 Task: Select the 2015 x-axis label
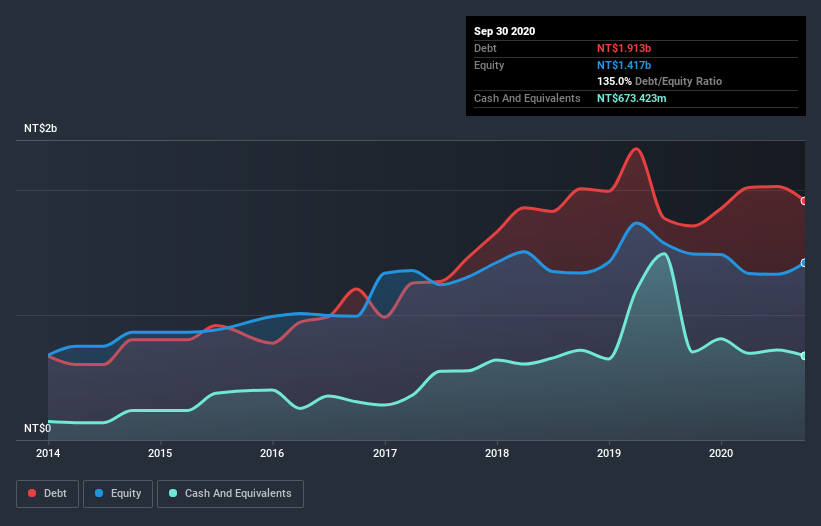(160, 453)
